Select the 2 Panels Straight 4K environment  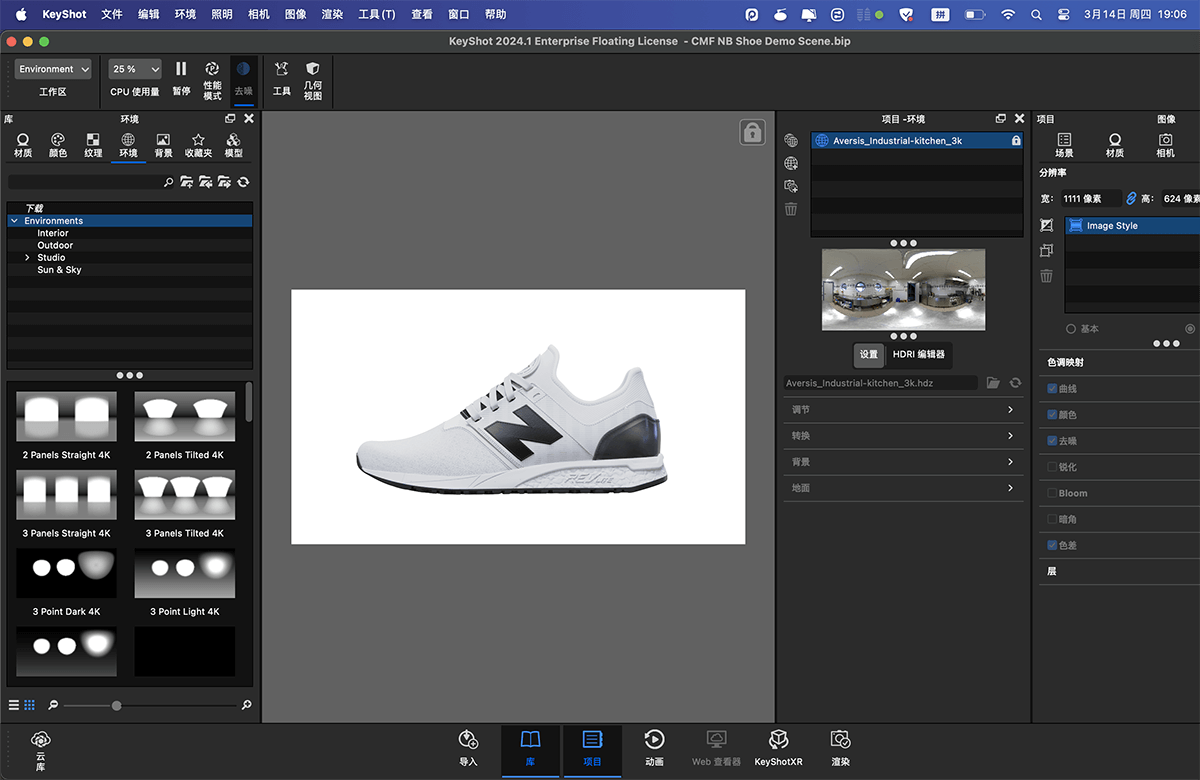[x=66, y=426]
